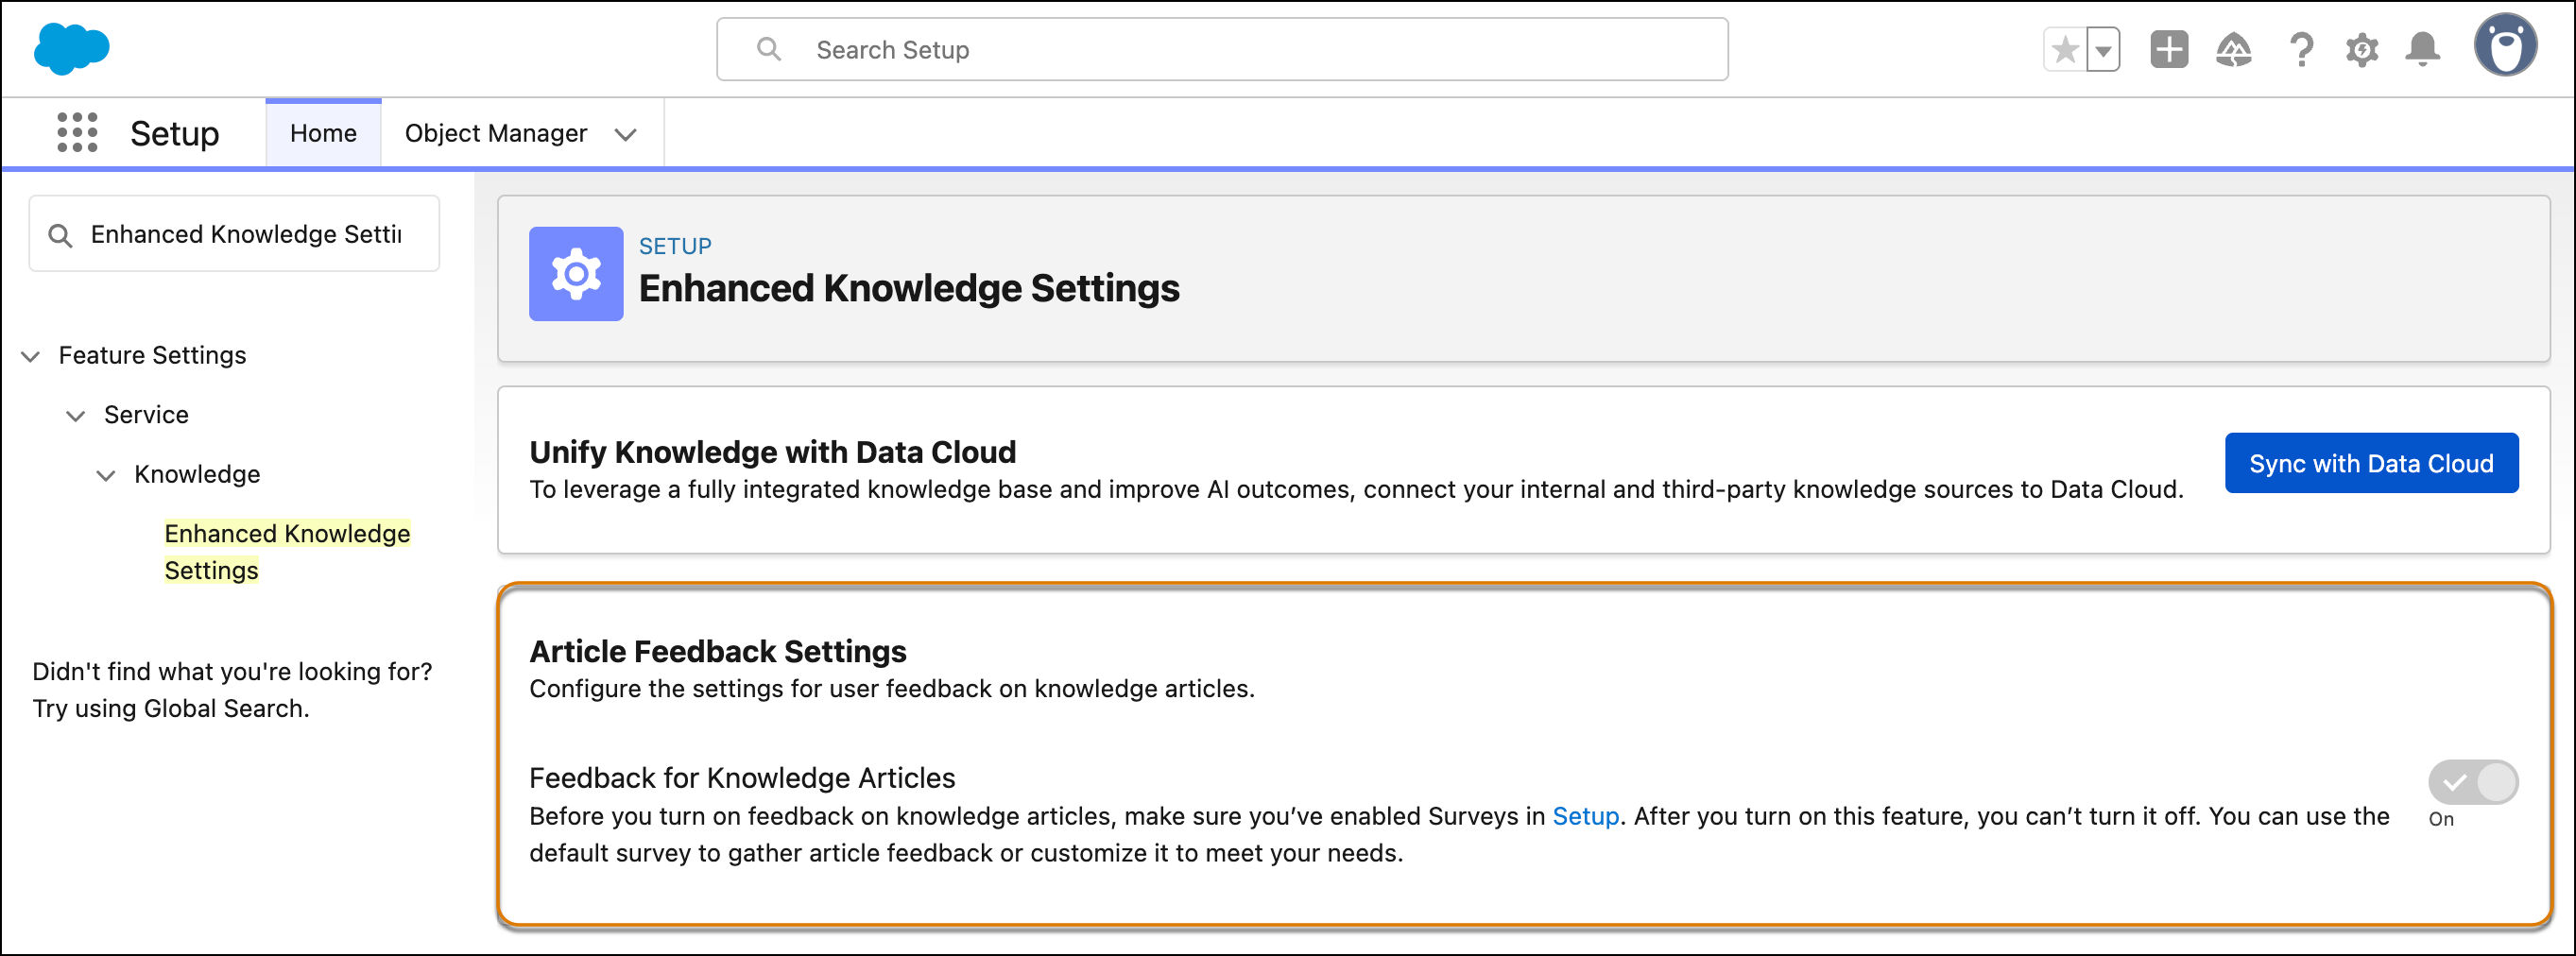Click Sync with Data Cloud button

point(2371,463)
